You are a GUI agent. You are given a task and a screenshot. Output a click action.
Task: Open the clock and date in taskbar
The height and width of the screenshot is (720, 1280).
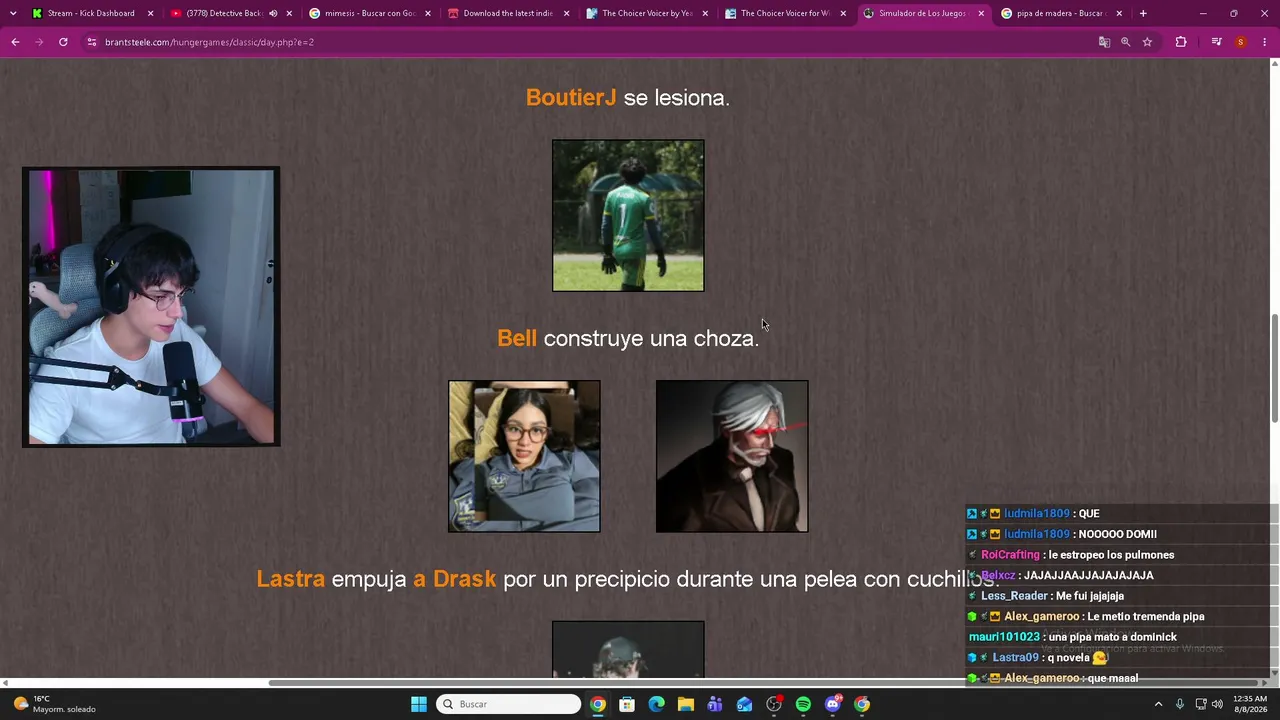coord(1250,704)
